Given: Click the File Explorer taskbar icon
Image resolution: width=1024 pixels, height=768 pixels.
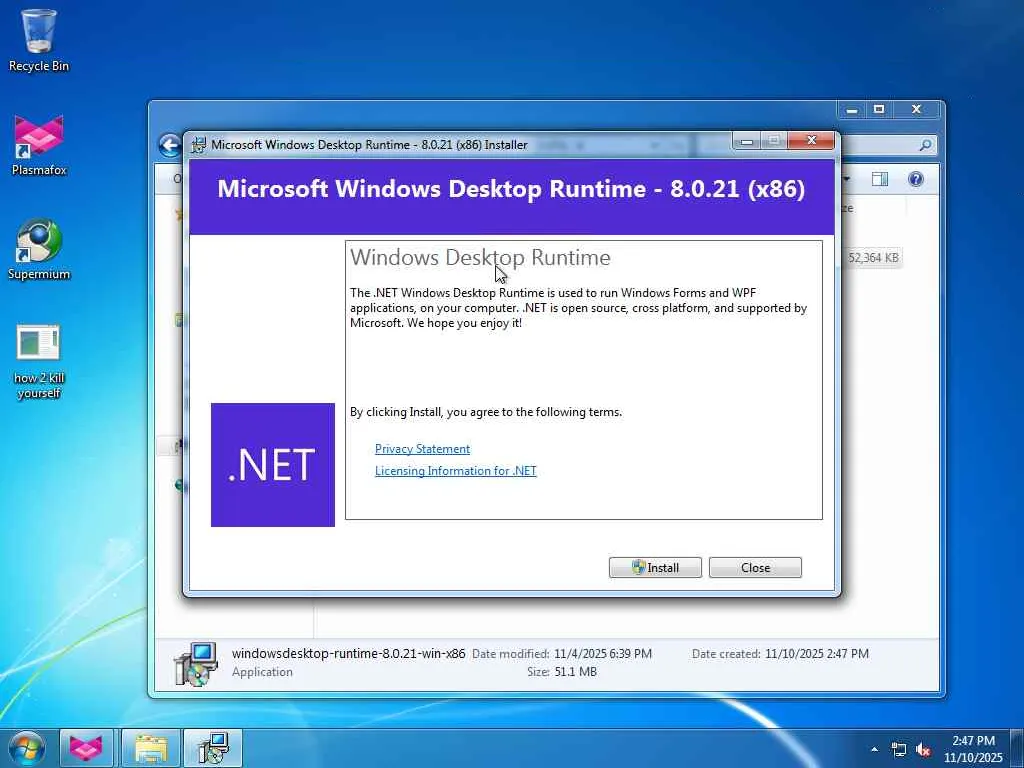Looking at the screenshot, I should point(150,748).
